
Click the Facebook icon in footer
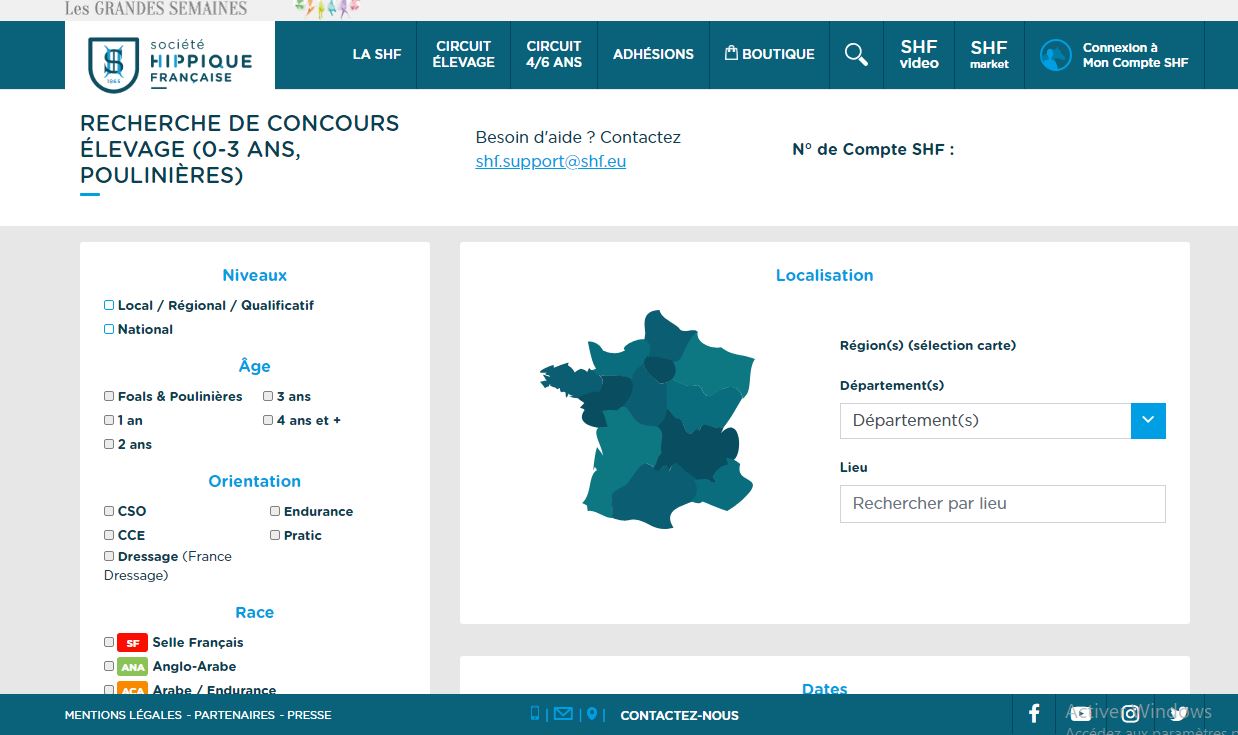tap(1034, 714)
